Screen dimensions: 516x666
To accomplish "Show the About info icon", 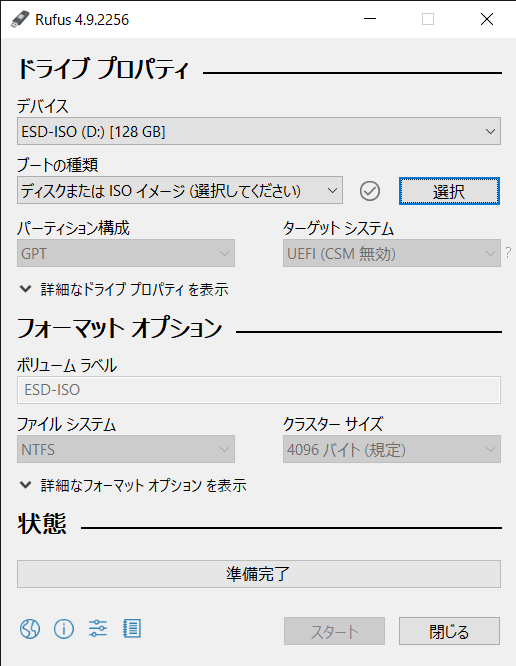I will tap(64, 629).
